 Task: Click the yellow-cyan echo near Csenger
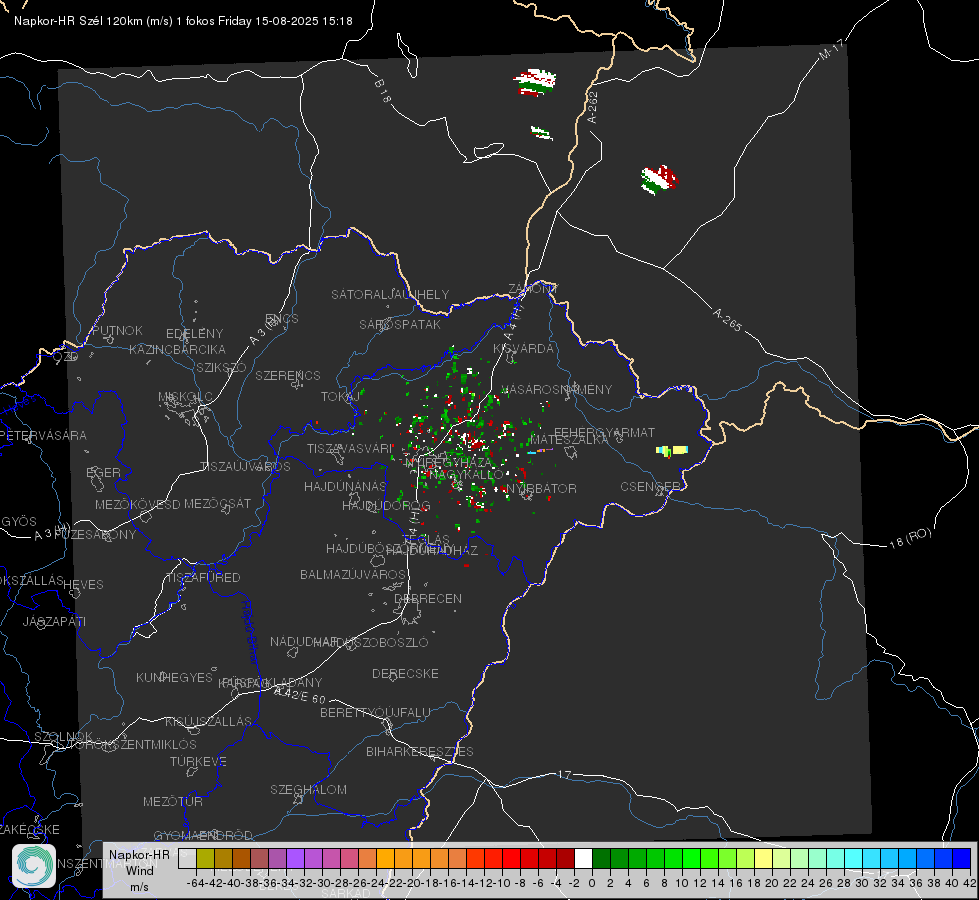[672, 450]
